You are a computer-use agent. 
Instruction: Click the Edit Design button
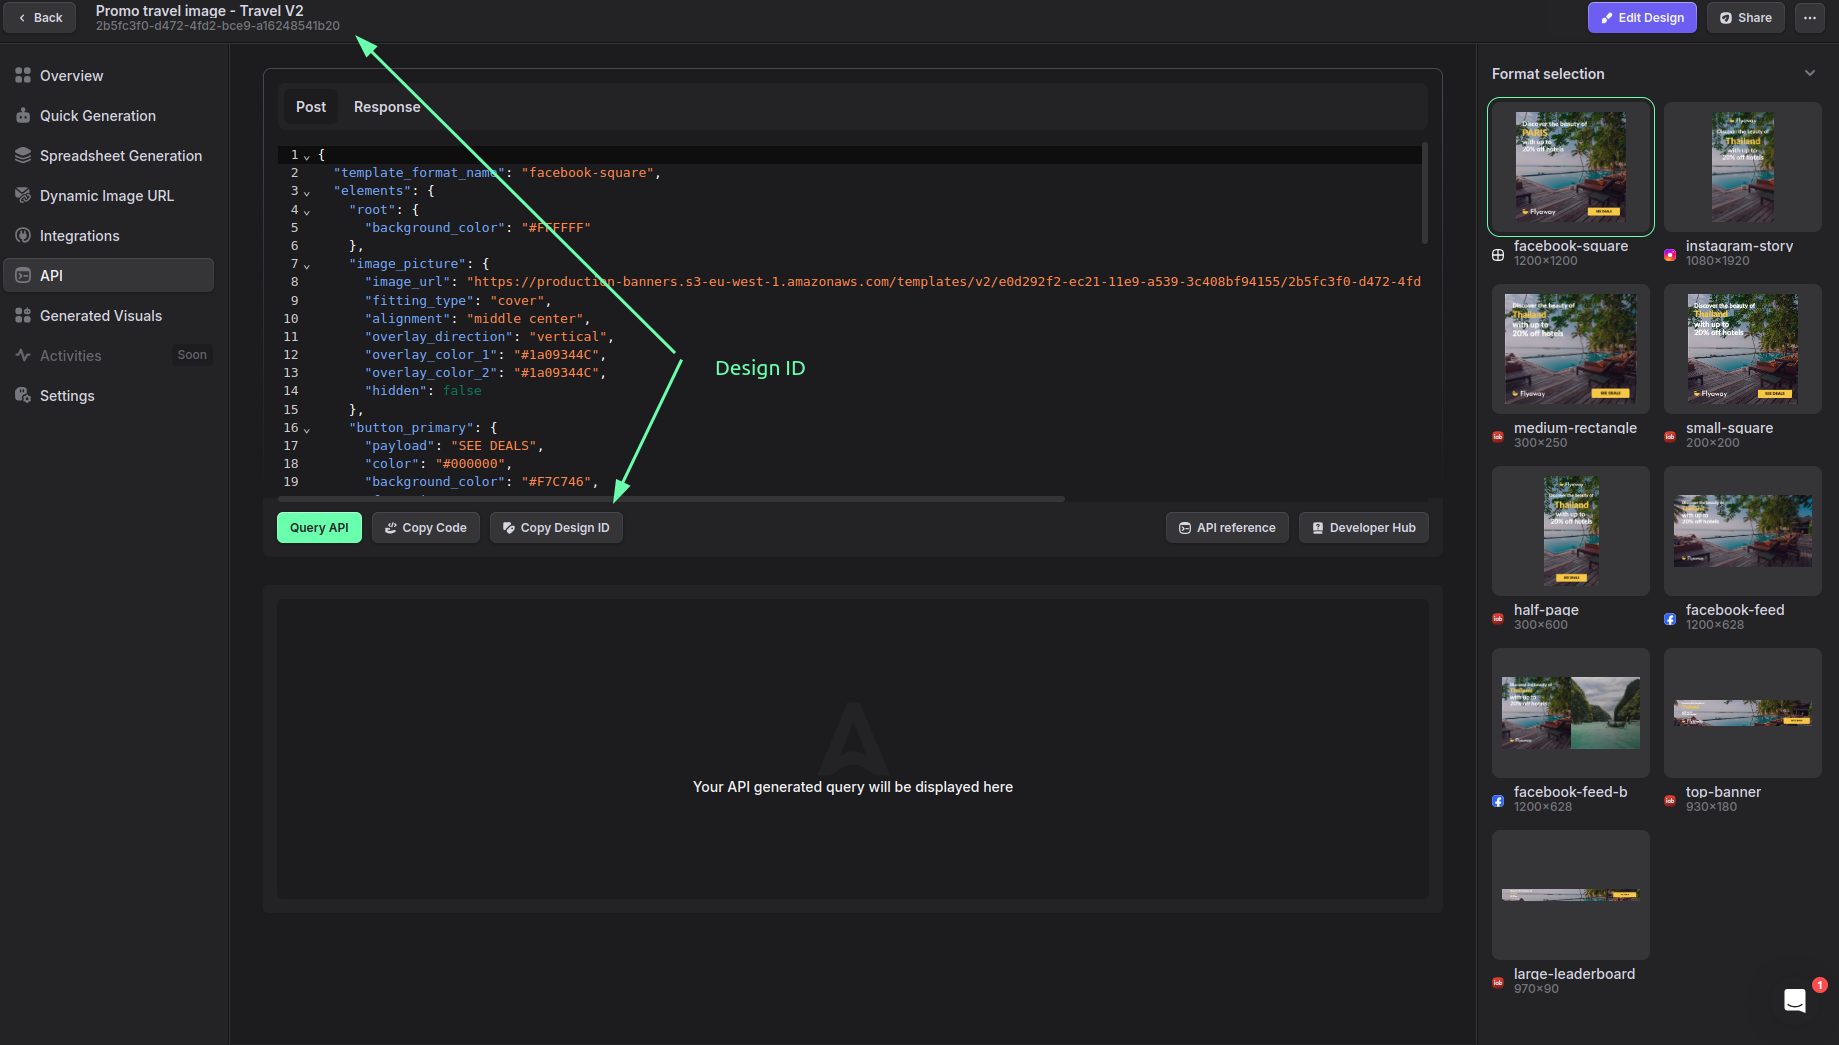1641,18
